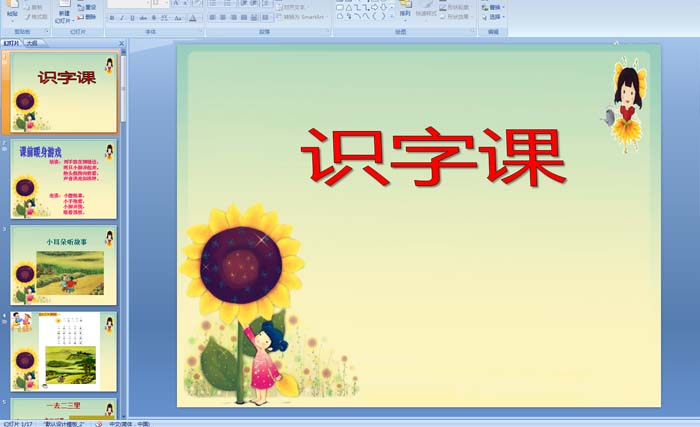
Task: Select the right brace shape
Action: pyautogui.click(x=383, y=16)
